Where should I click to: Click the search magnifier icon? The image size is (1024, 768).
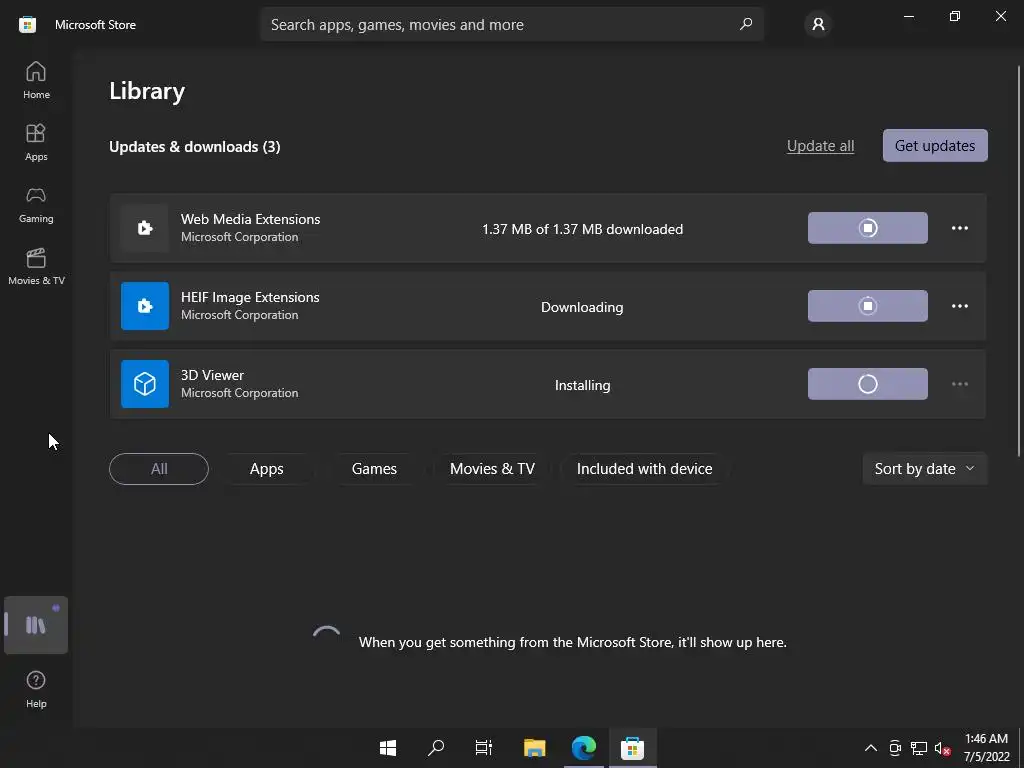[746, 24]
